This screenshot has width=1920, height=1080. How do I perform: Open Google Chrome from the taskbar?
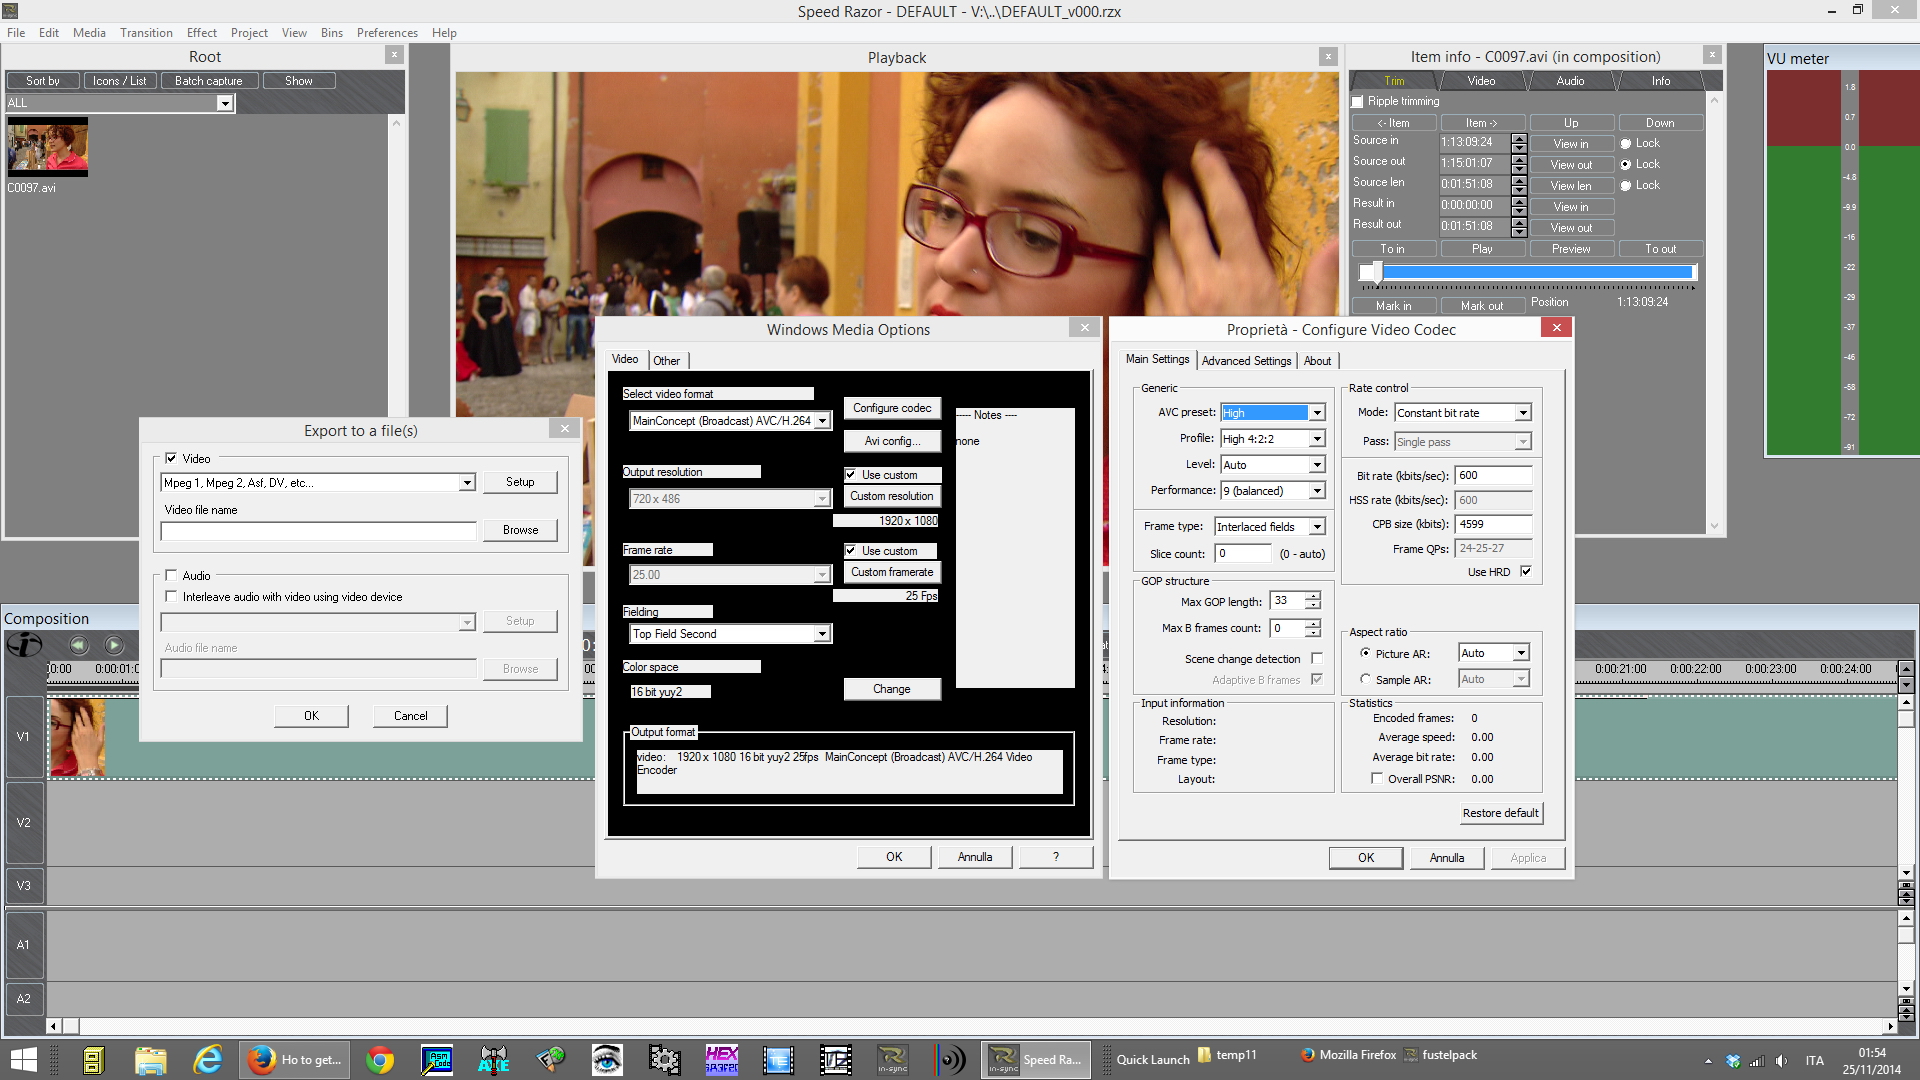tap(380, 1060)
